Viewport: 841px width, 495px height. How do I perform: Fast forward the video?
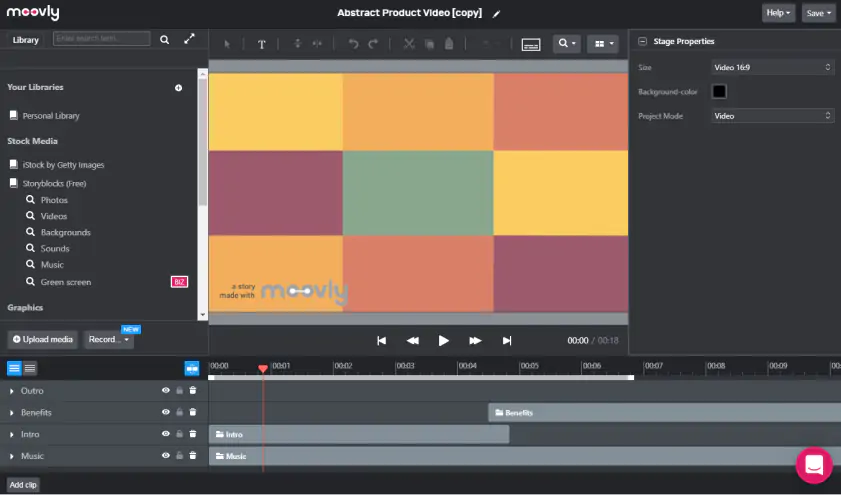[x=475, y=341]
